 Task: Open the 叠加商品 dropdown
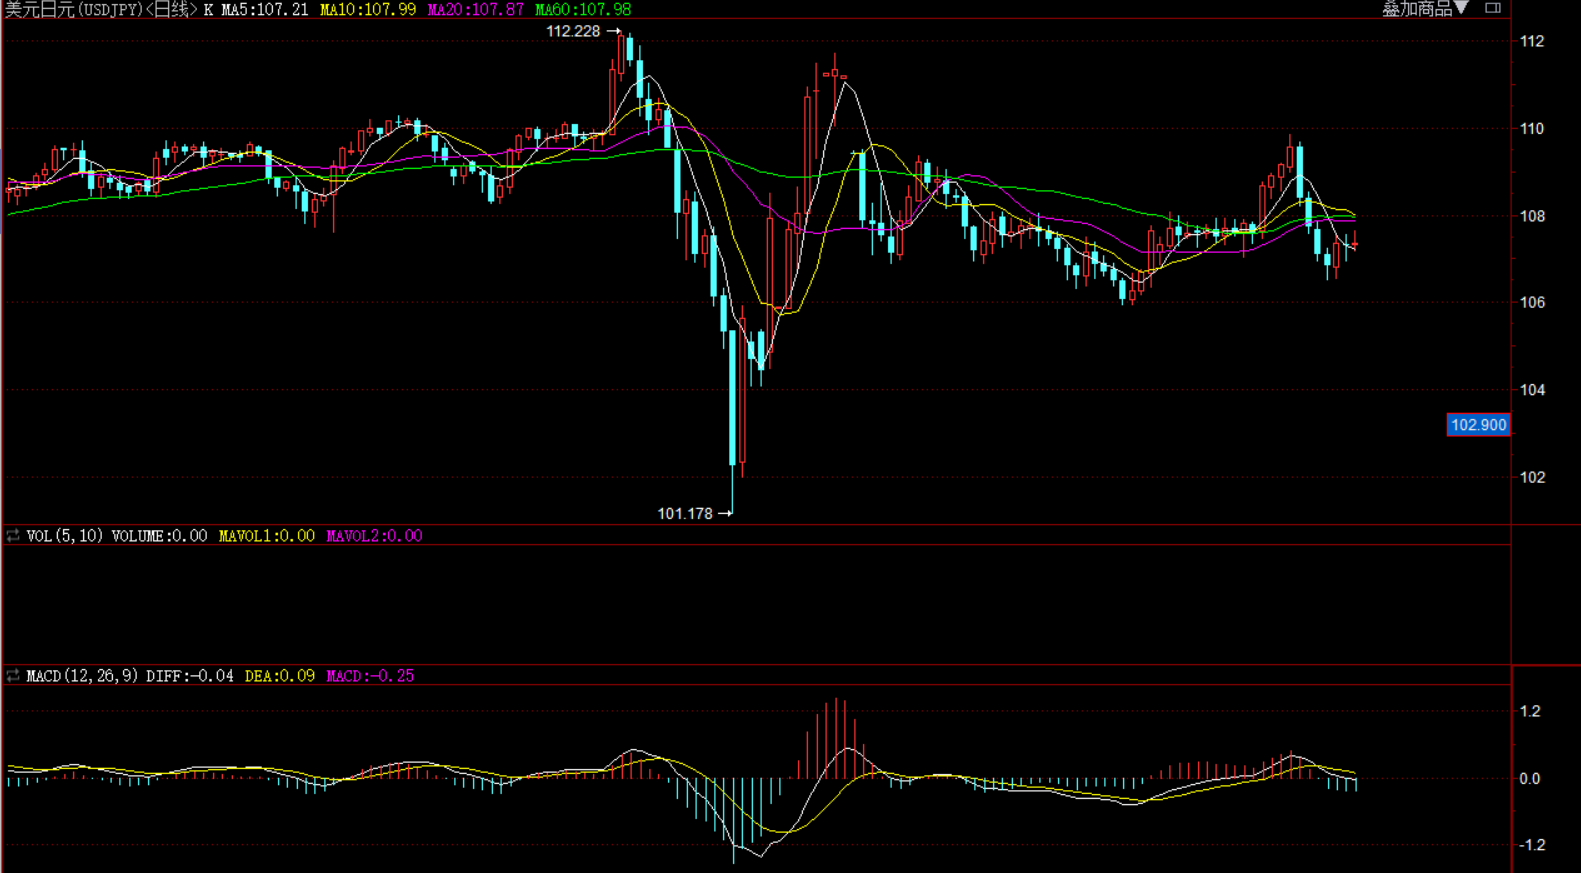(x=1424, y=9)
